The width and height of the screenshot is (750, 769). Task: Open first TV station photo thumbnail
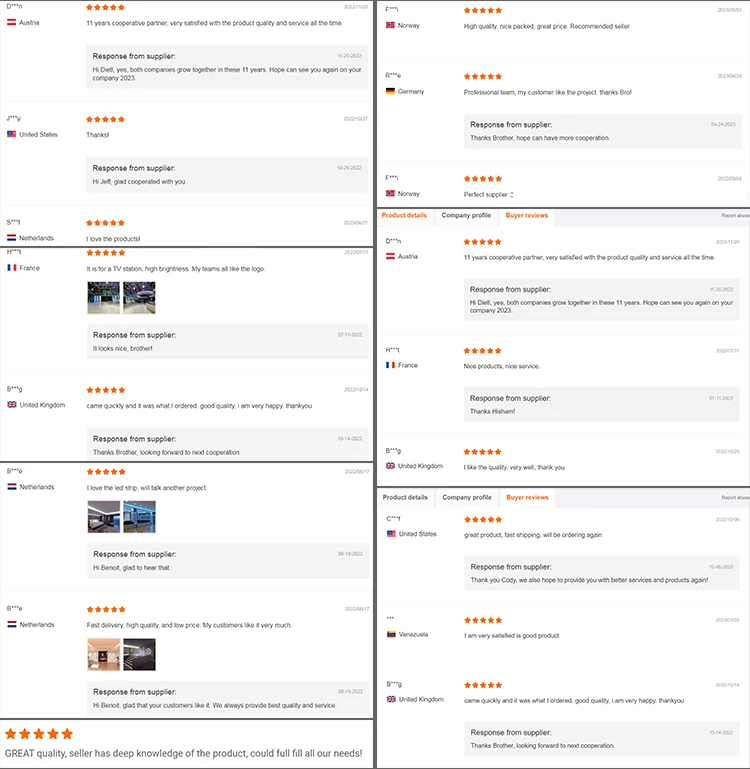tap(103, 298)
